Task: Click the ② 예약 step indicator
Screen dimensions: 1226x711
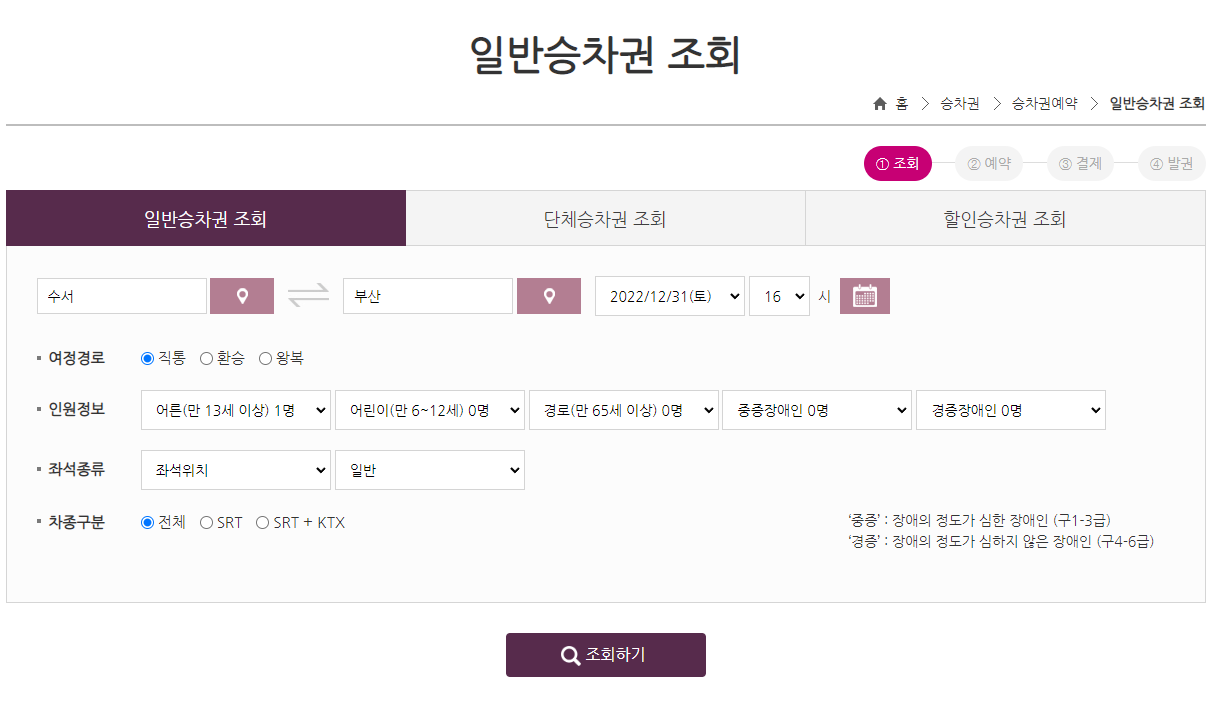Action: [x=989, y=163]
